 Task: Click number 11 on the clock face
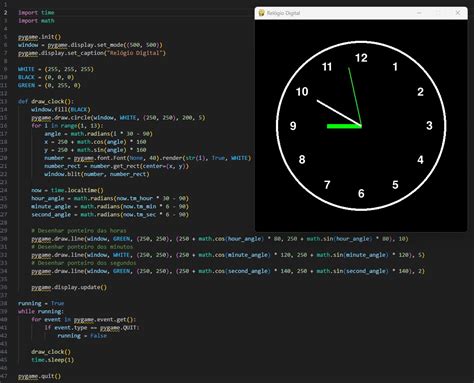327,67
